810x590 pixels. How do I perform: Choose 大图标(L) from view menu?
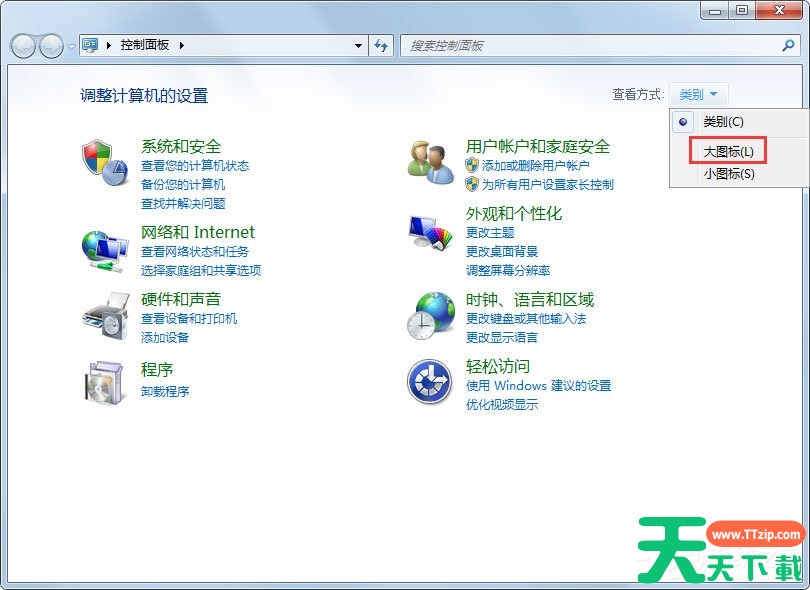click(x=728, y=151)
